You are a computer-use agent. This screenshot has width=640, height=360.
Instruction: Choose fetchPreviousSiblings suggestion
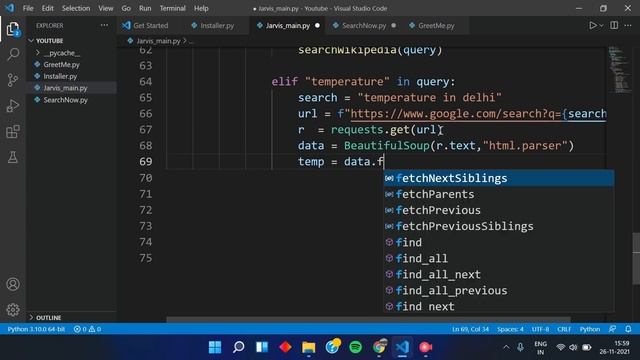(x=499, y=226)
